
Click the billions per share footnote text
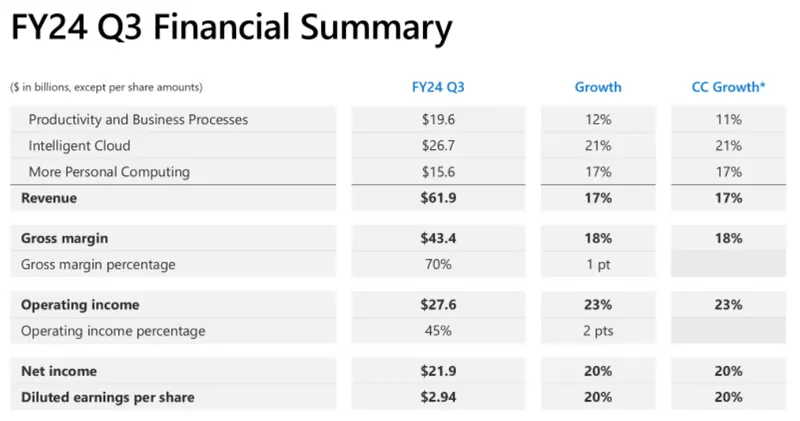[x=107, y=88]
